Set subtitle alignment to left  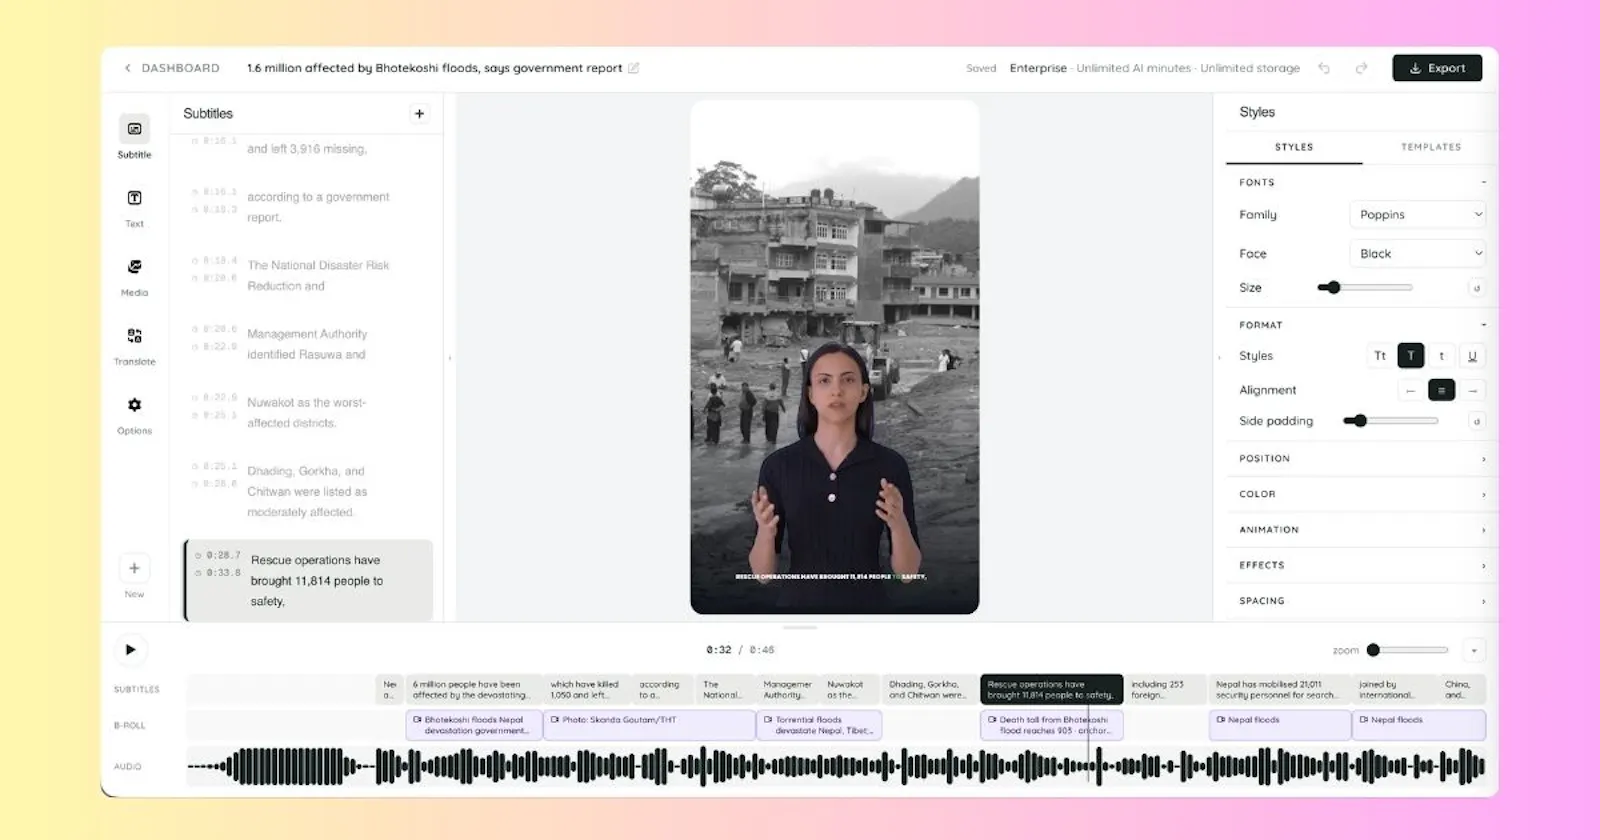tap(1411, 390)
